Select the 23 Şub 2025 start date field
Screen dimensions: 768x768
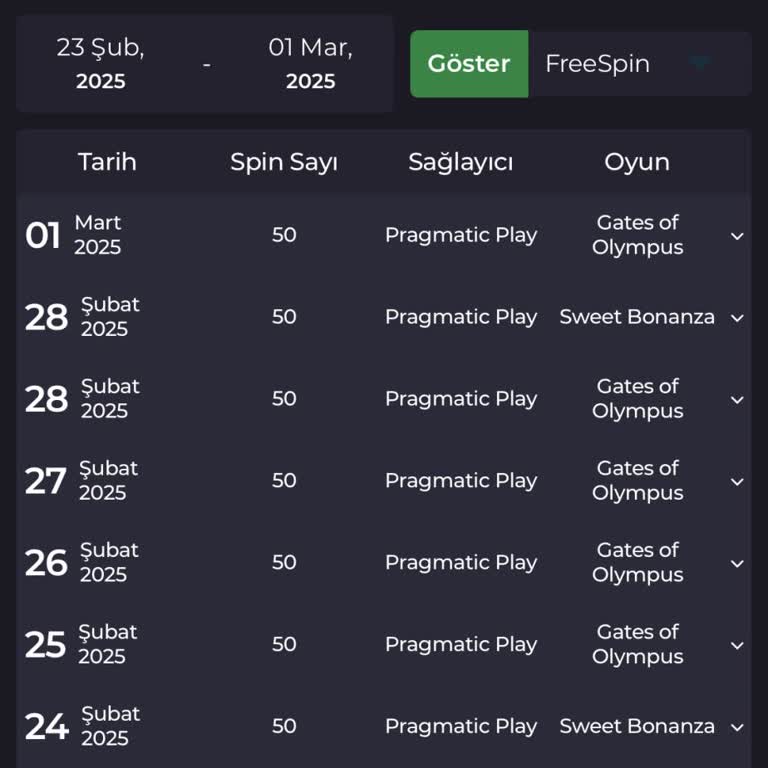point(100,64)
